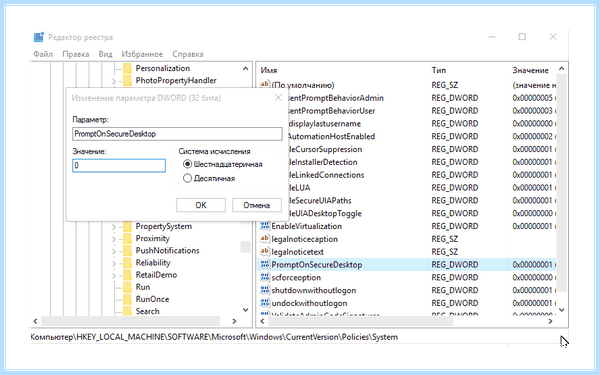Click tree pane scroll-down arrow
The image size is (600, 375).
(245, 310)
